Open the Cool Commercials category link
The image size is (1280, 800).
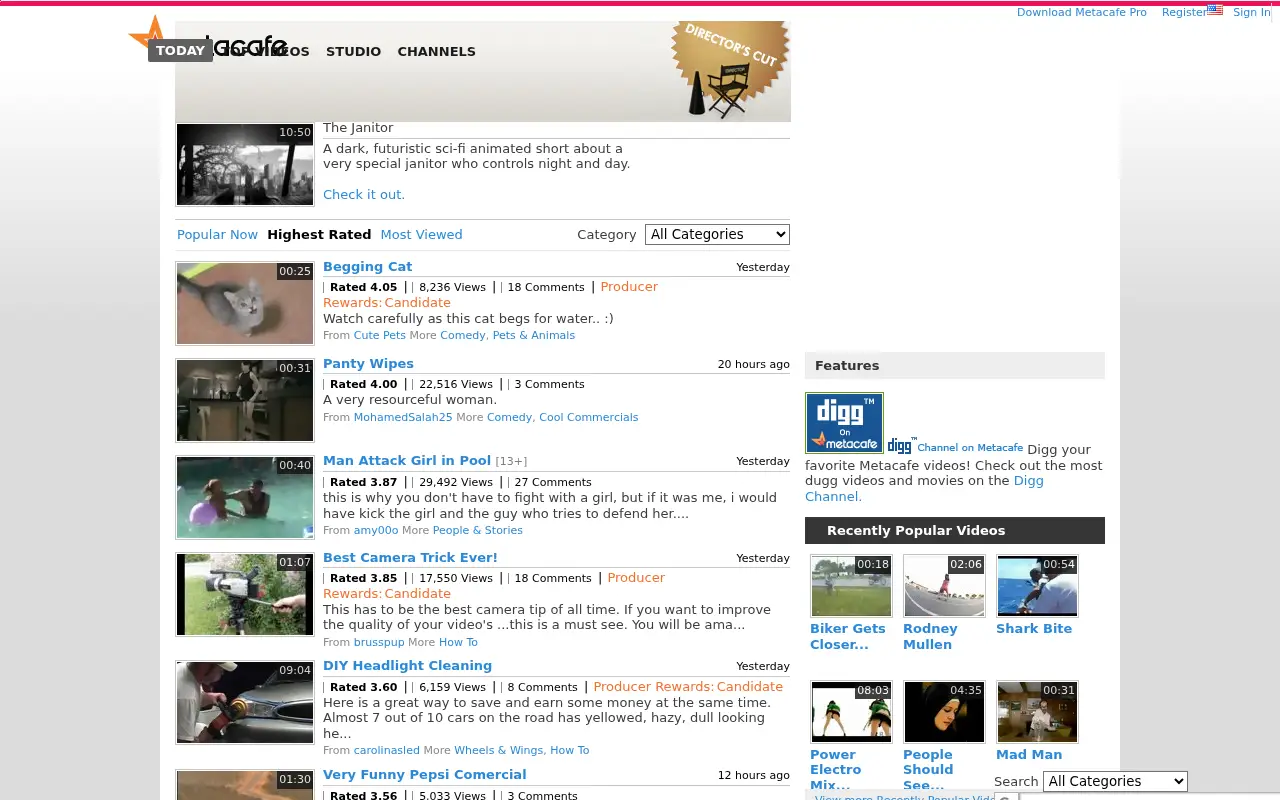(588, 417)
